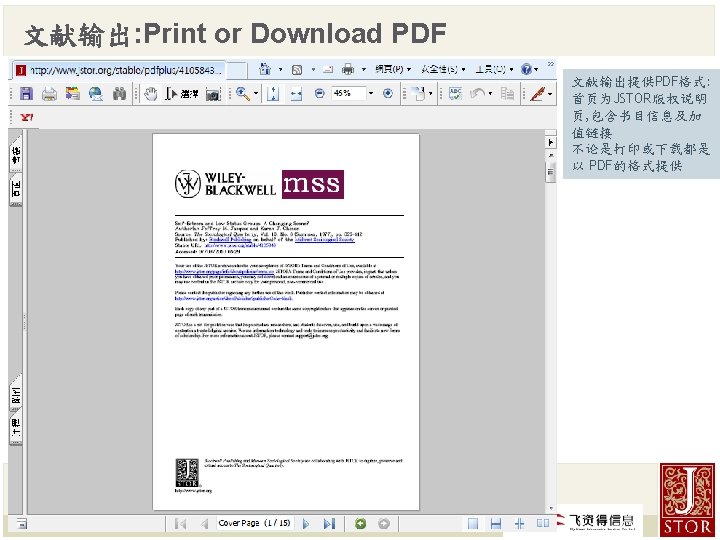Click the Fit Width icon
The width and height of the screenshot is (720, 540).
pyautogui.click(x=296, y=94)
